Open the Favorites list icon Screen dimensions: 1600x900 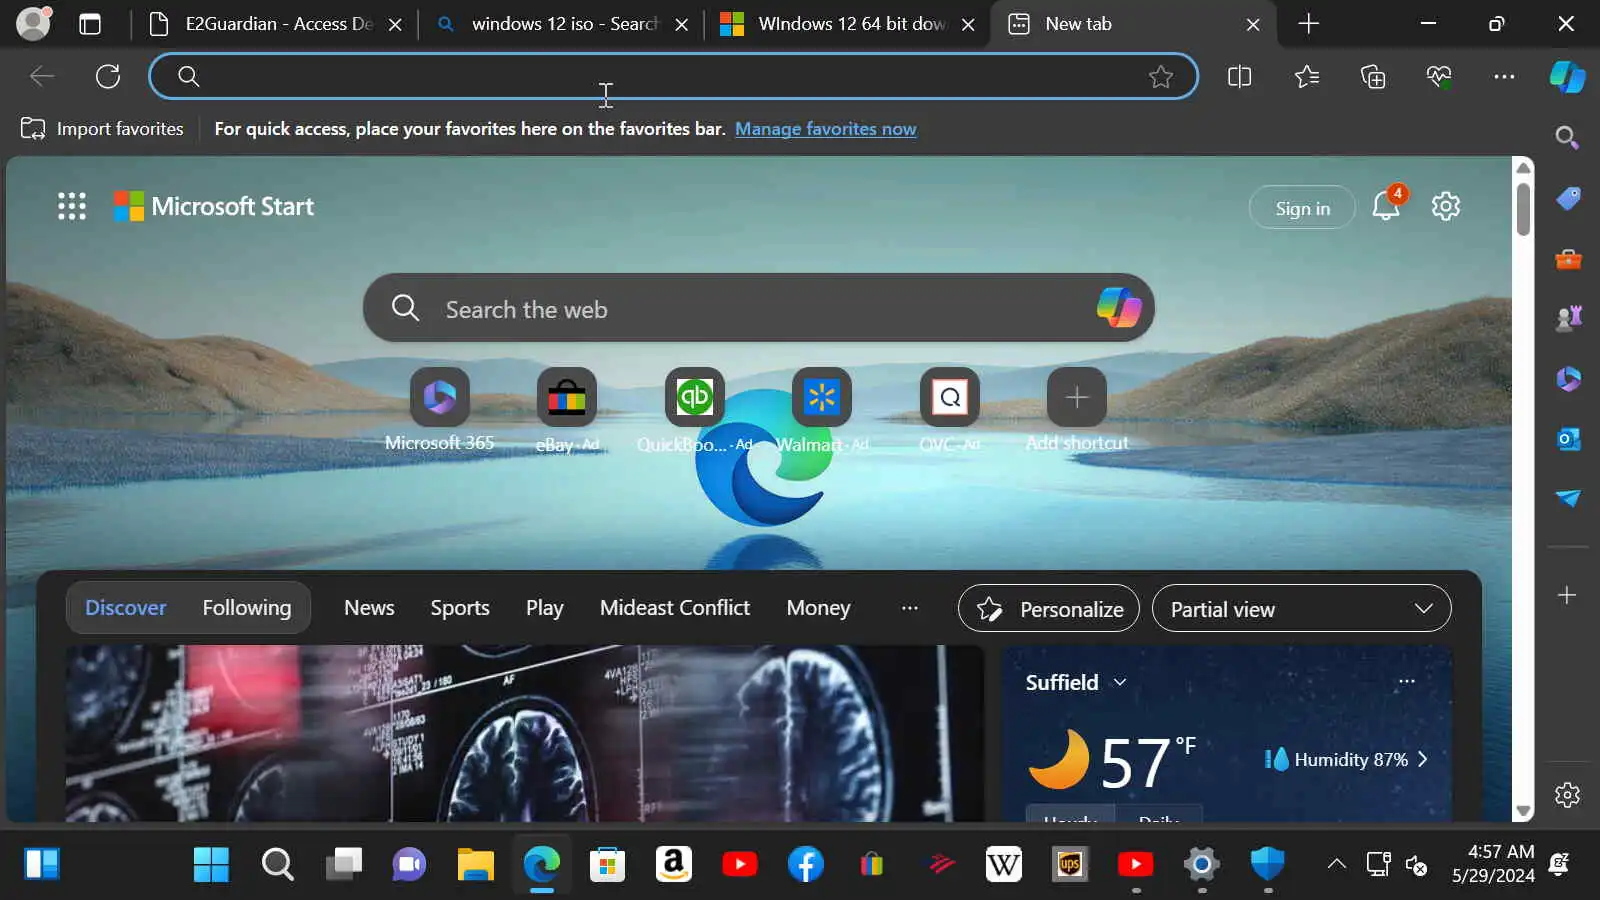pos(1306,76)
